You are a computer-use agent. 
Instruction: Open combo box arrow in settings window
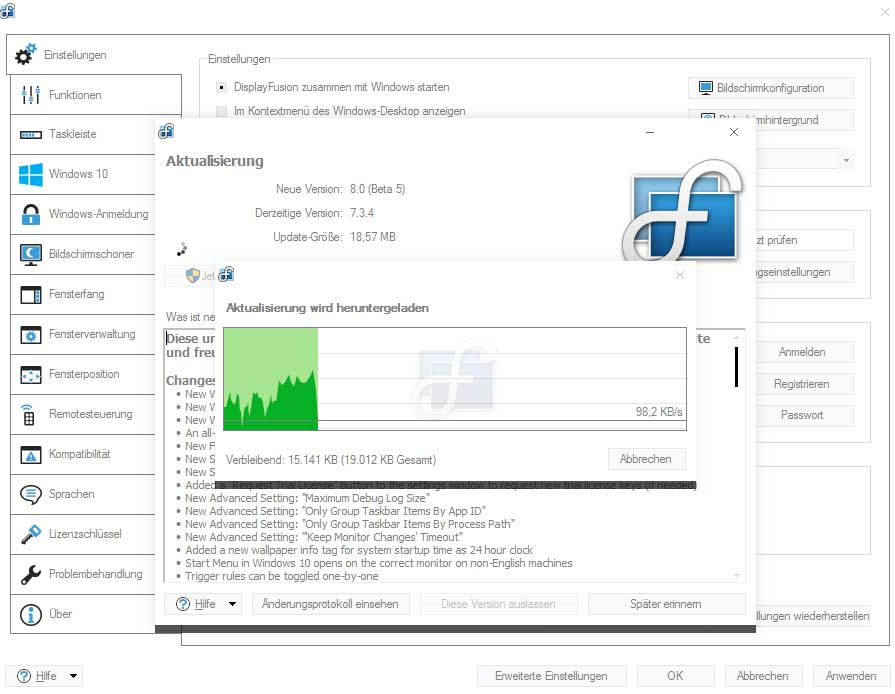tap(846, 160)
